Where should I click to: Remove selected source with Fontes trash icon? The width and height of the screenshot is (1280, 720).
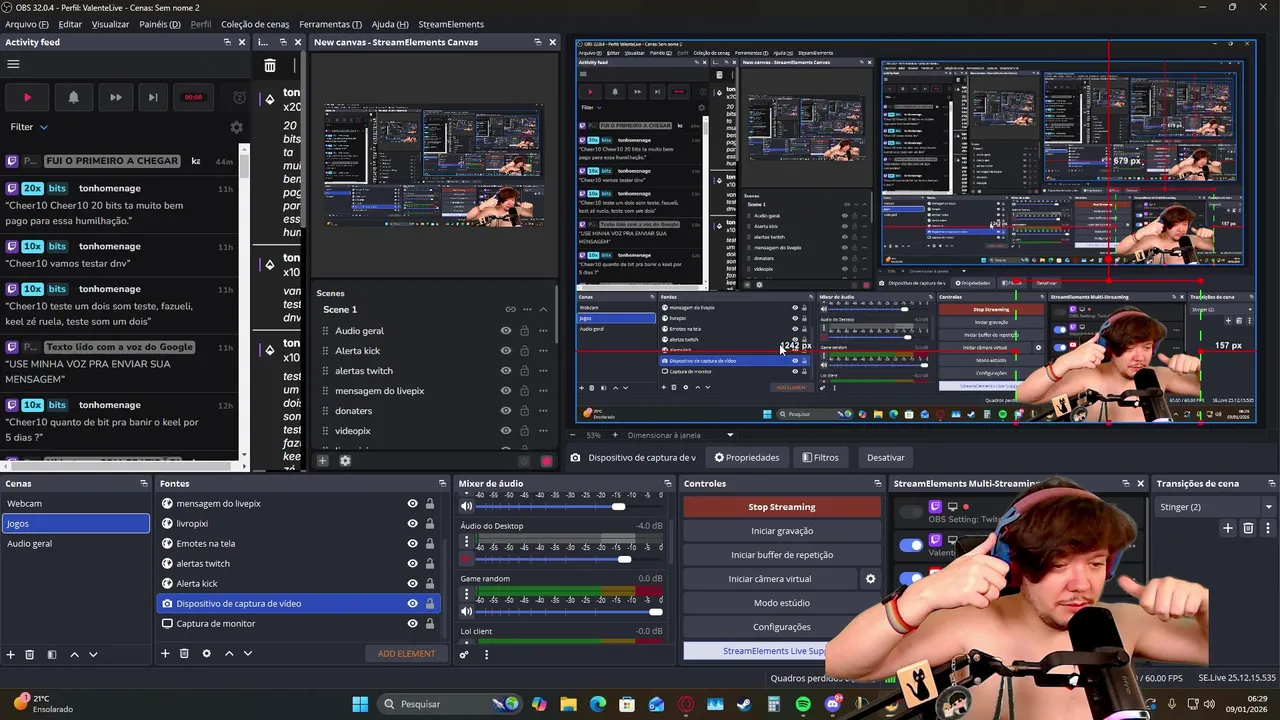click(184, 654)
